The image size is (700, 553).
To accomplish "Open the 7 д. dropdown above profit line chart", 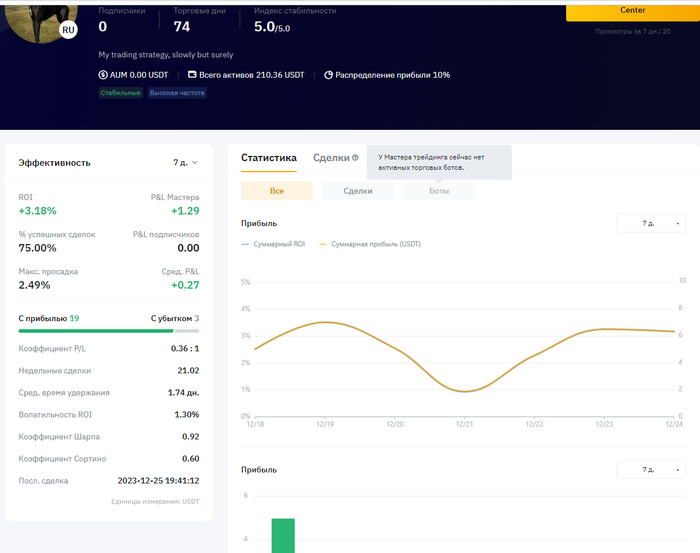I will click(650, 224).
